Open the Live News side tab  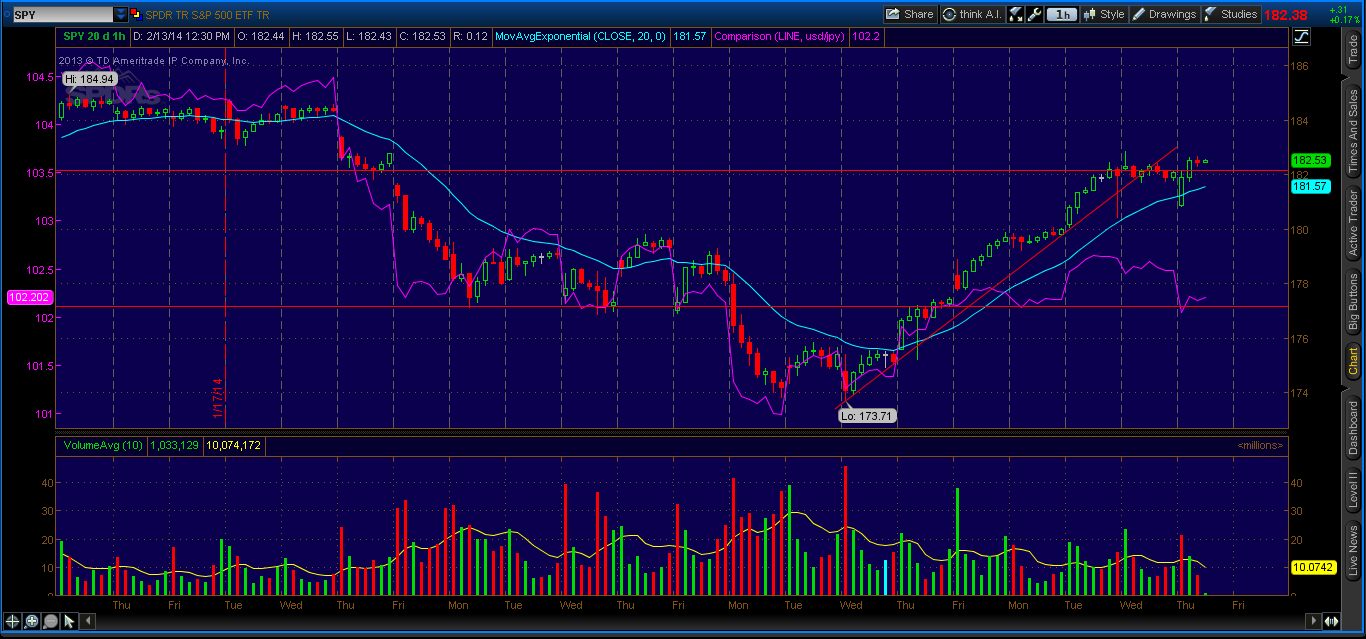pos(1353,552)
